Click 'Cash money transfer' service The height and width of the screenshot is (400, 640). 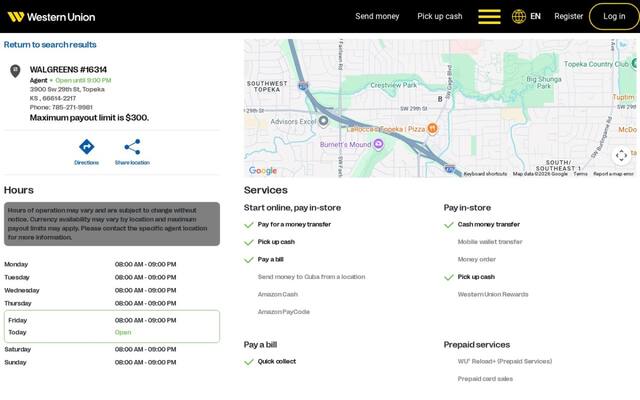click(489, 224)
